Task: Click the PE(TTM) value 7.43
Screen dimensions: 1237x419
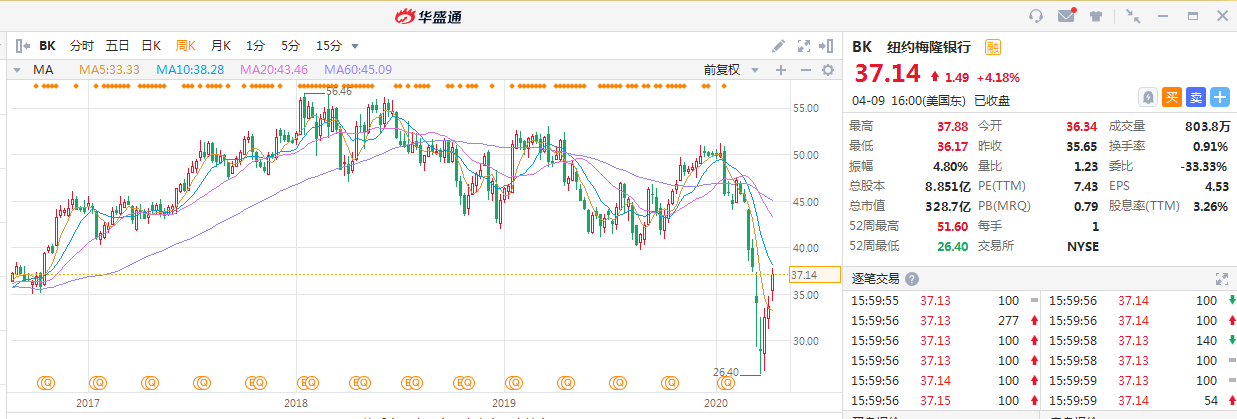Action: pos(1085,186)
